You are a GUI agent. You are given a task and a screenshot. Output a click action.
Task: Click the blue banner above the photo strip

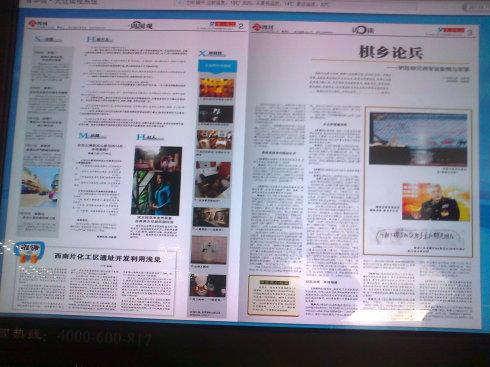point(218,66)
